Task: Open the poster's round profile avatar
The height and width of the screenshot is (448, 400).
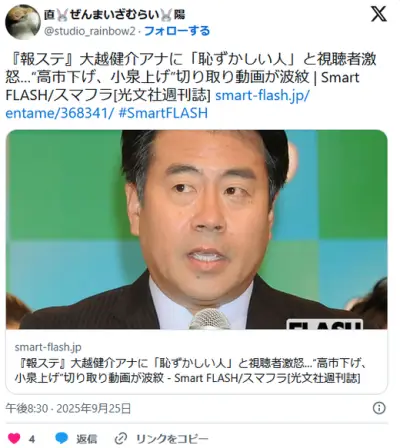Action: click(x=23, y=22)
